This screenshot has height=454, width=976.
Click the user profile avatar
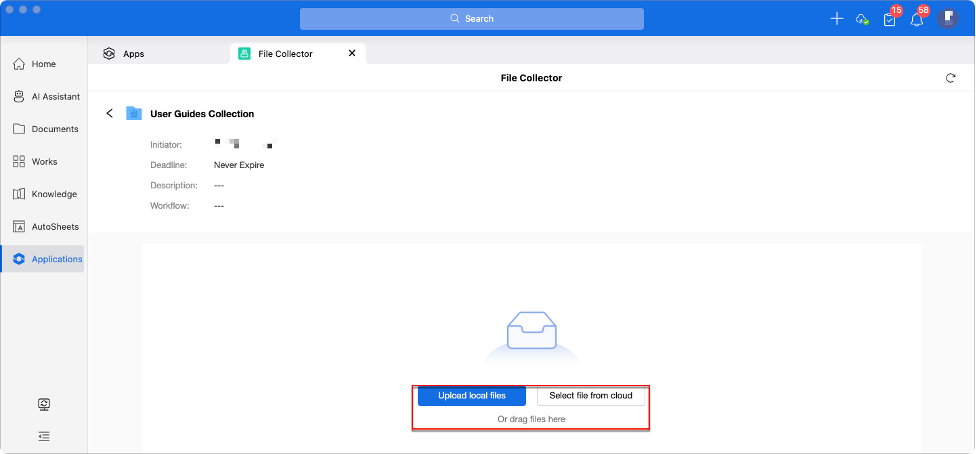947,19
